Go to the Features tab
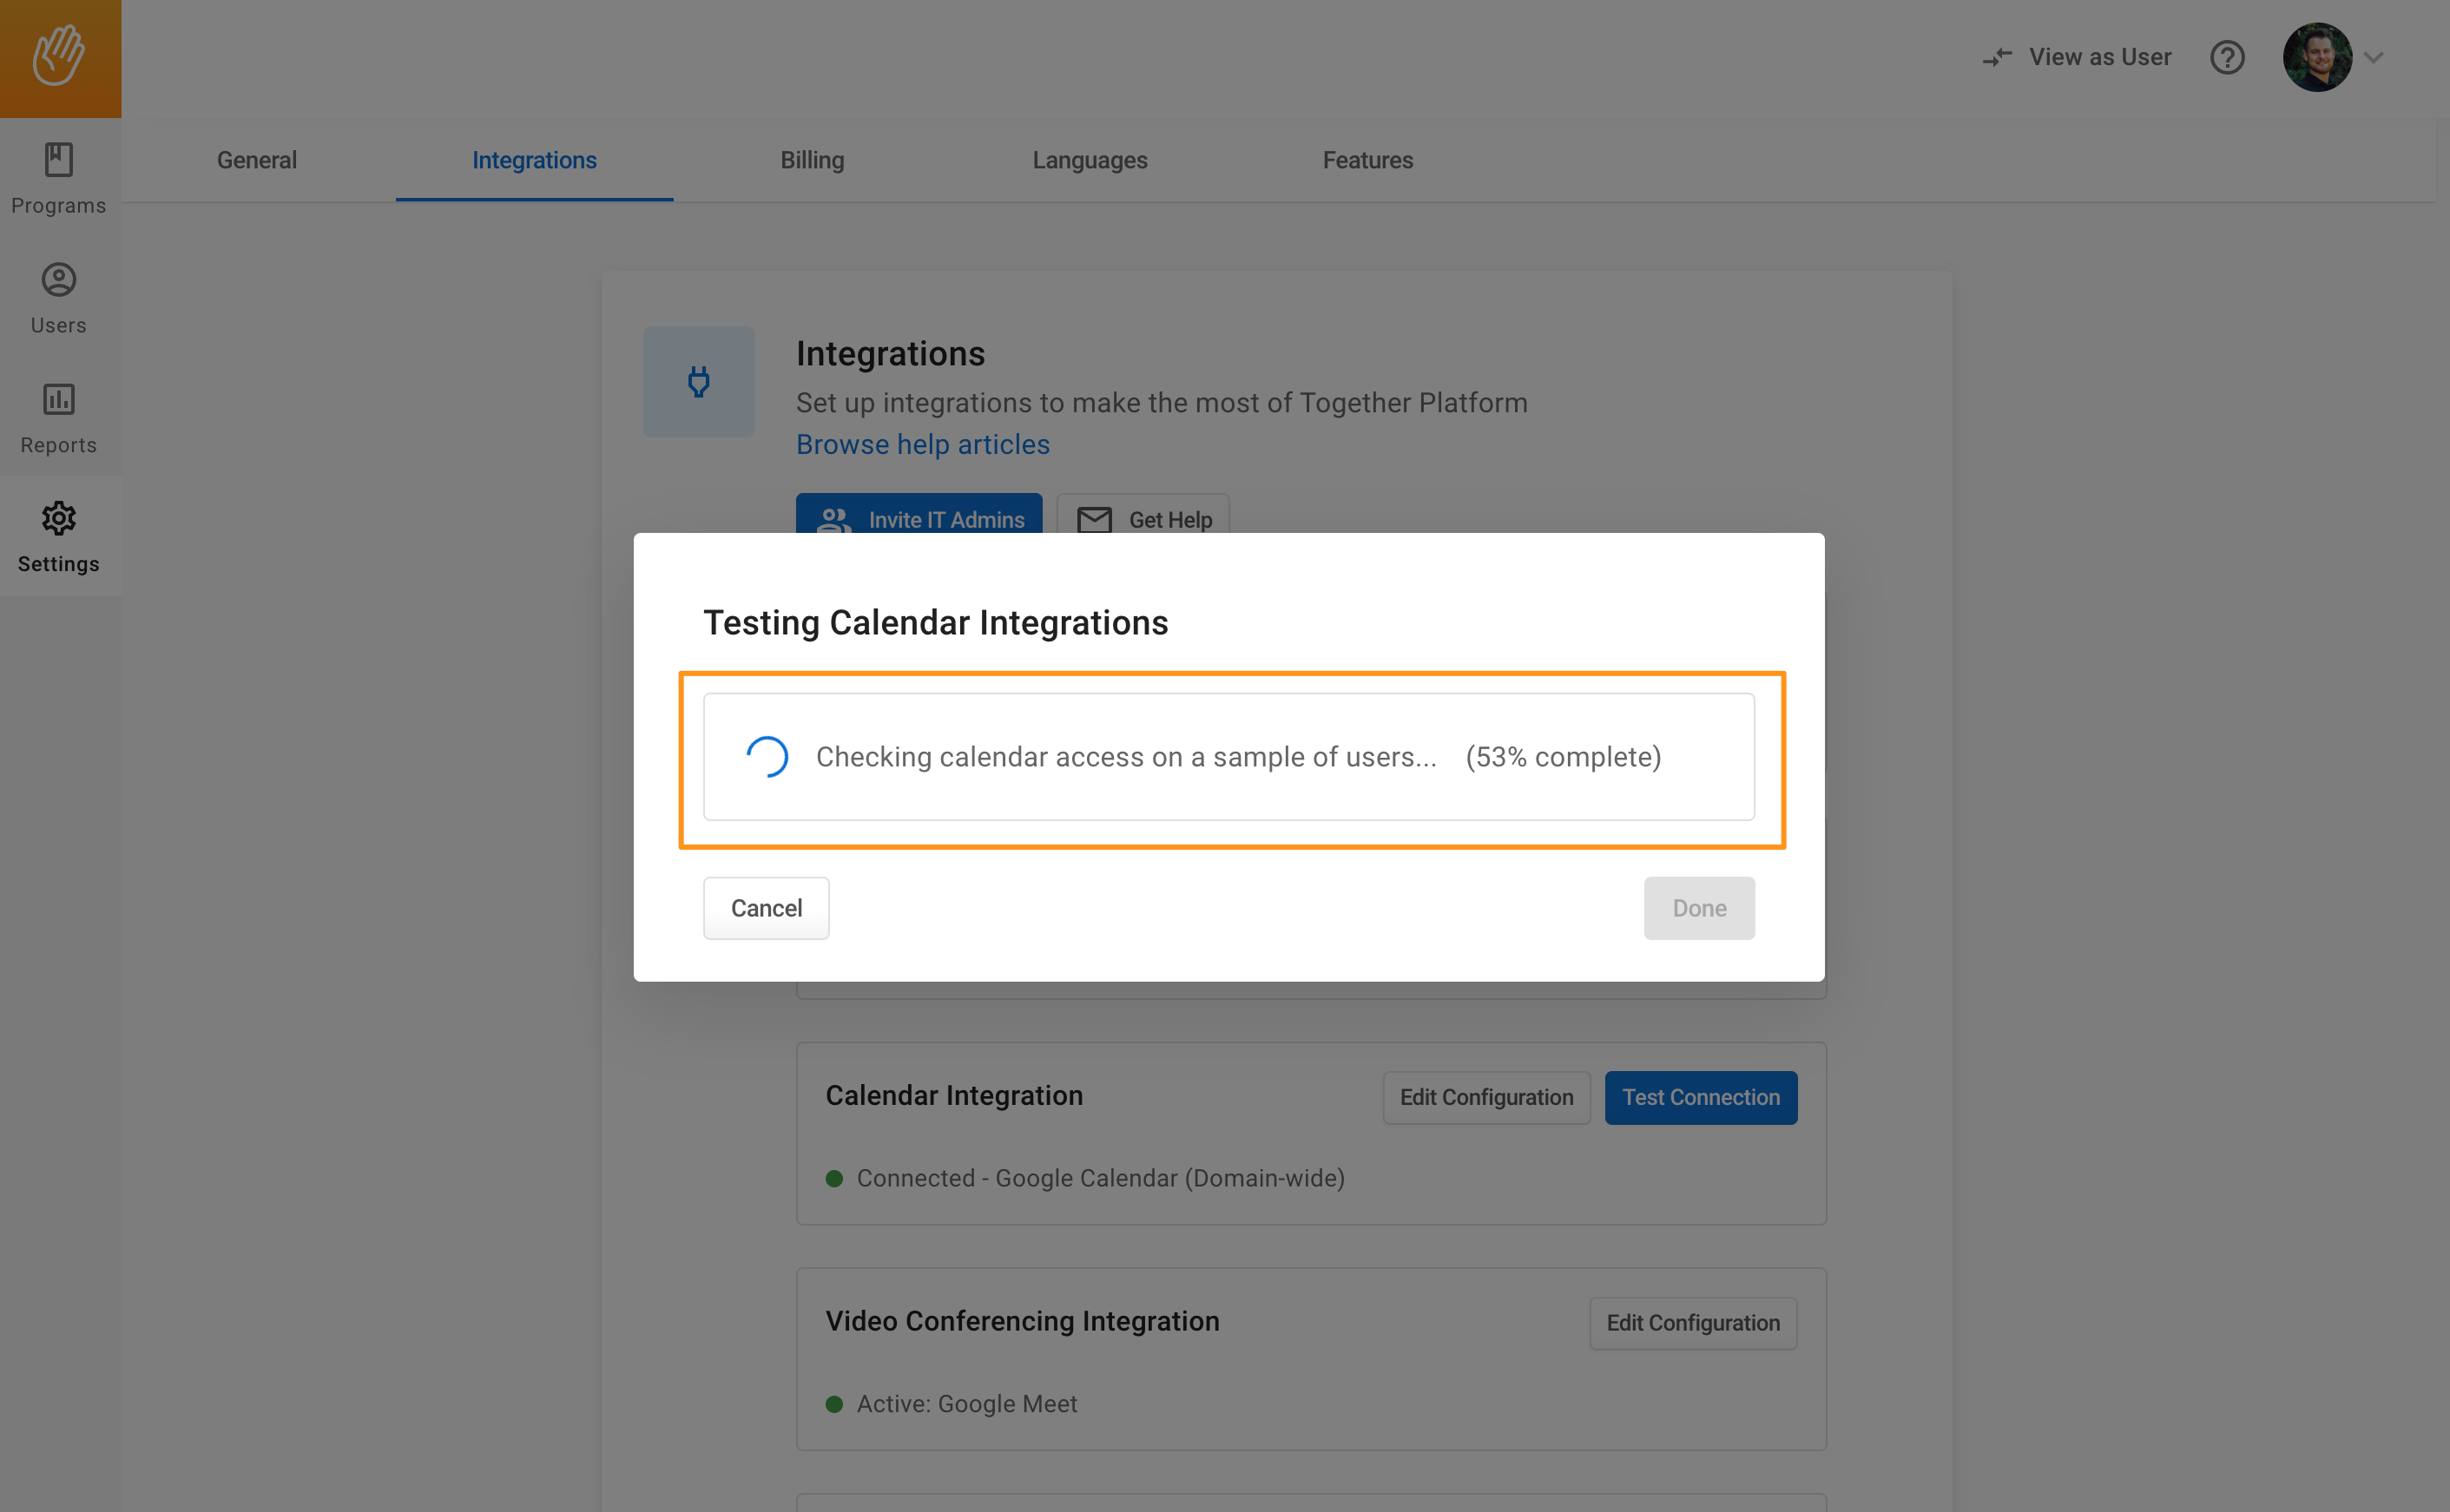2450x1512 pixels. point(1368,160)
